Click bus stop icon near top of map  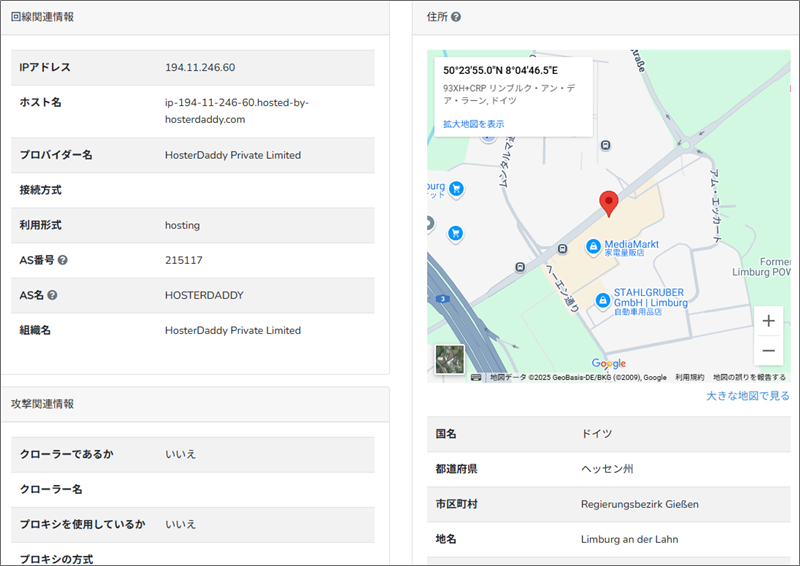[x=606, y=145]
